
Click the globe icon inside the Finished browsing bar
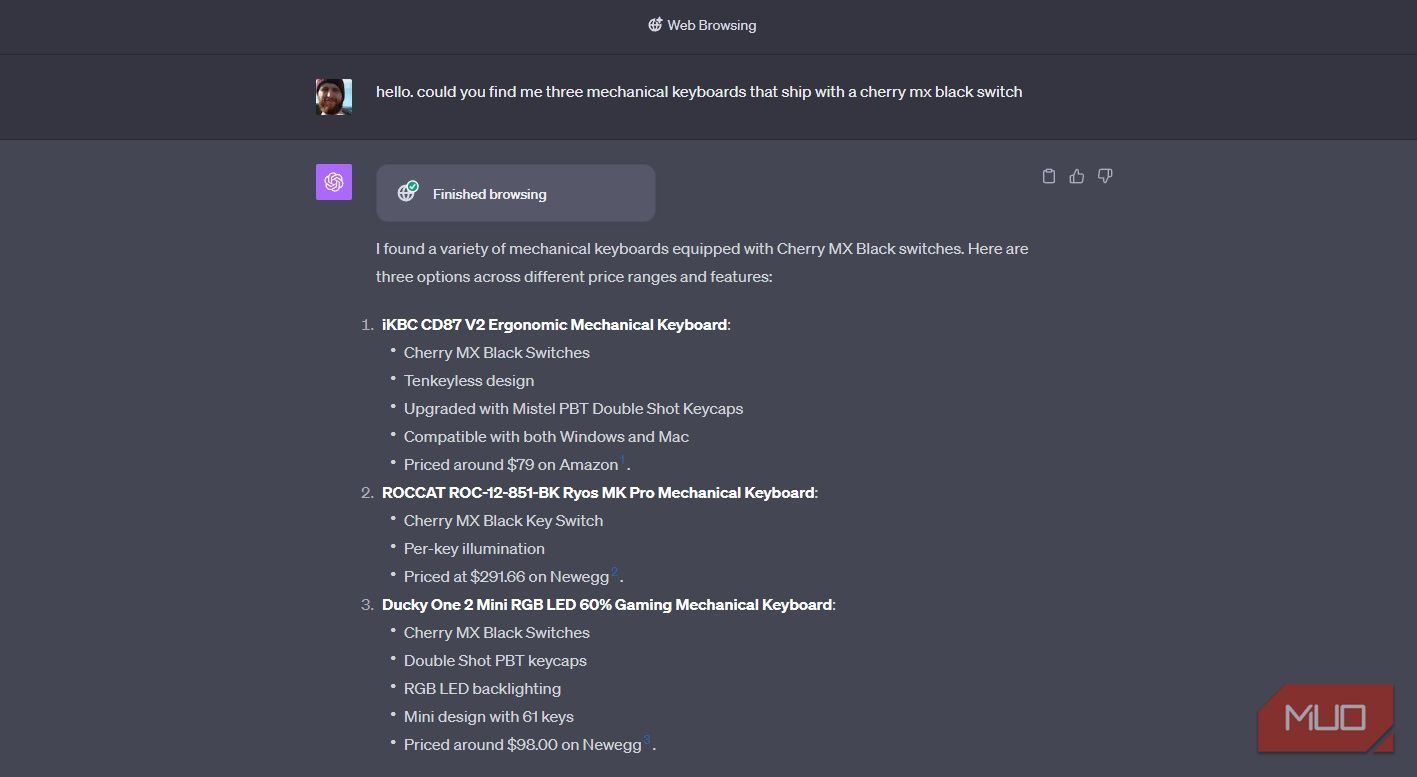[407, 192]
